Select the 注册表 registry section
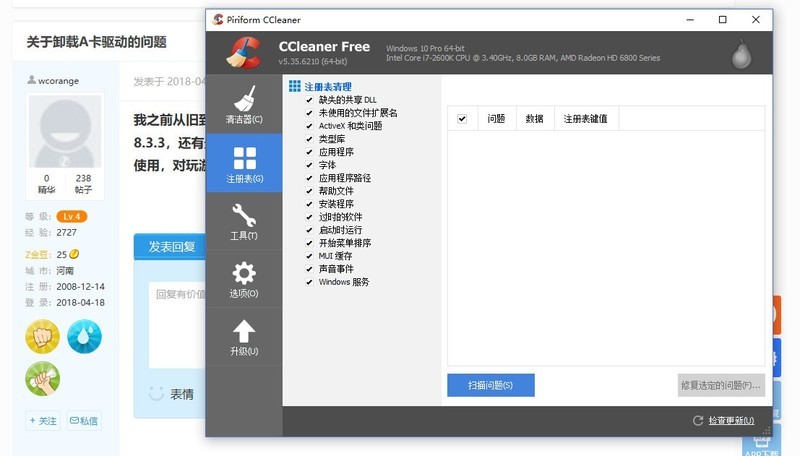This screenshot has height=456, width=800. 244,163
